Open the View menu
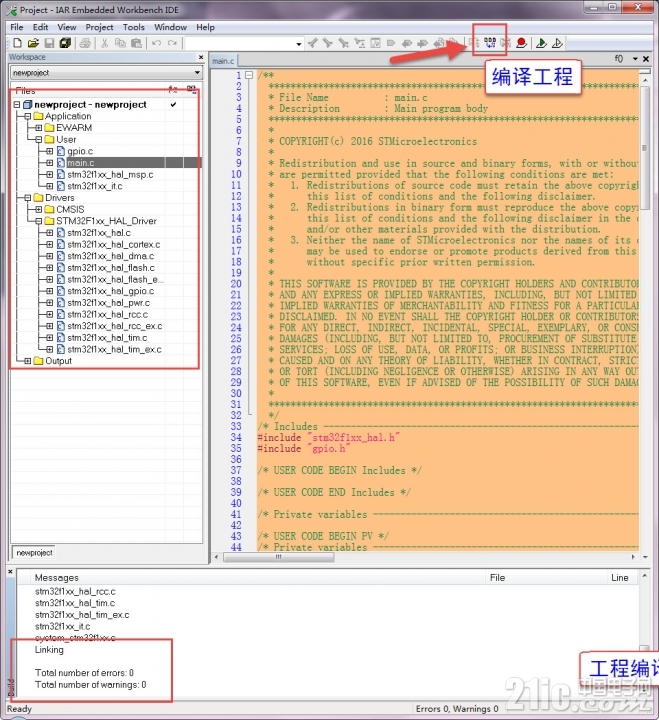The height and width of the screenshot is (720, 659). pos(67,27)
